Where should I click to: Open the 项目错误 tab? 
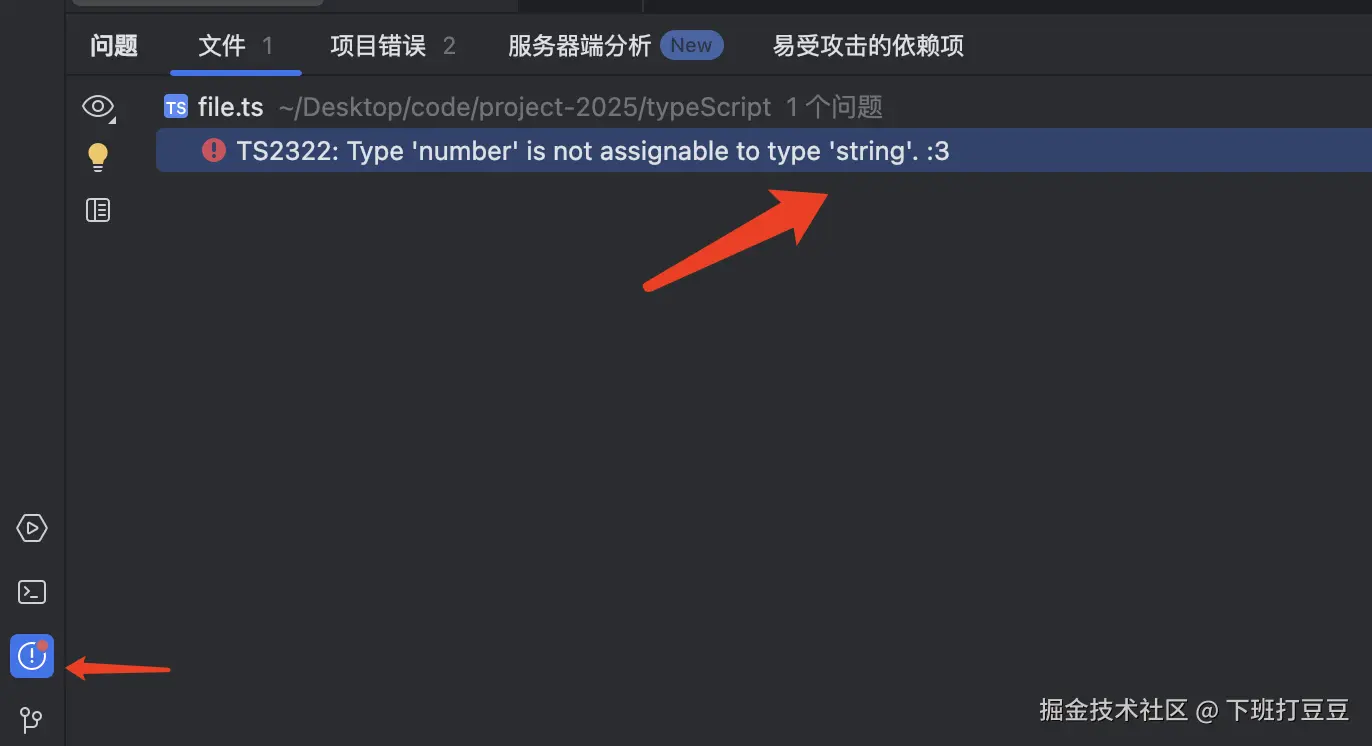[x=393, y=46]
